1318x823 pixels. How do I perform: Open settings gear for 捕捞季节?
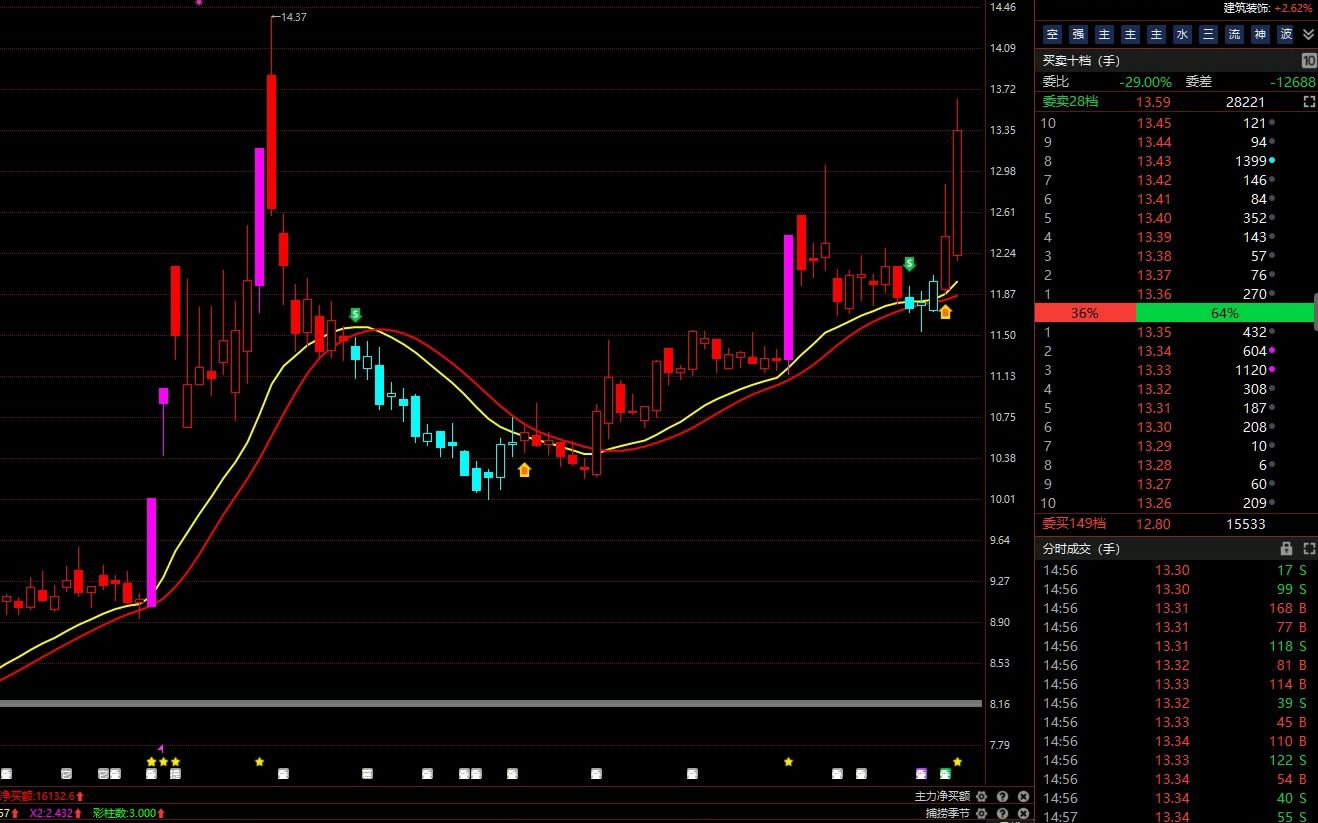pyautogui.click(x=981, y=814)
